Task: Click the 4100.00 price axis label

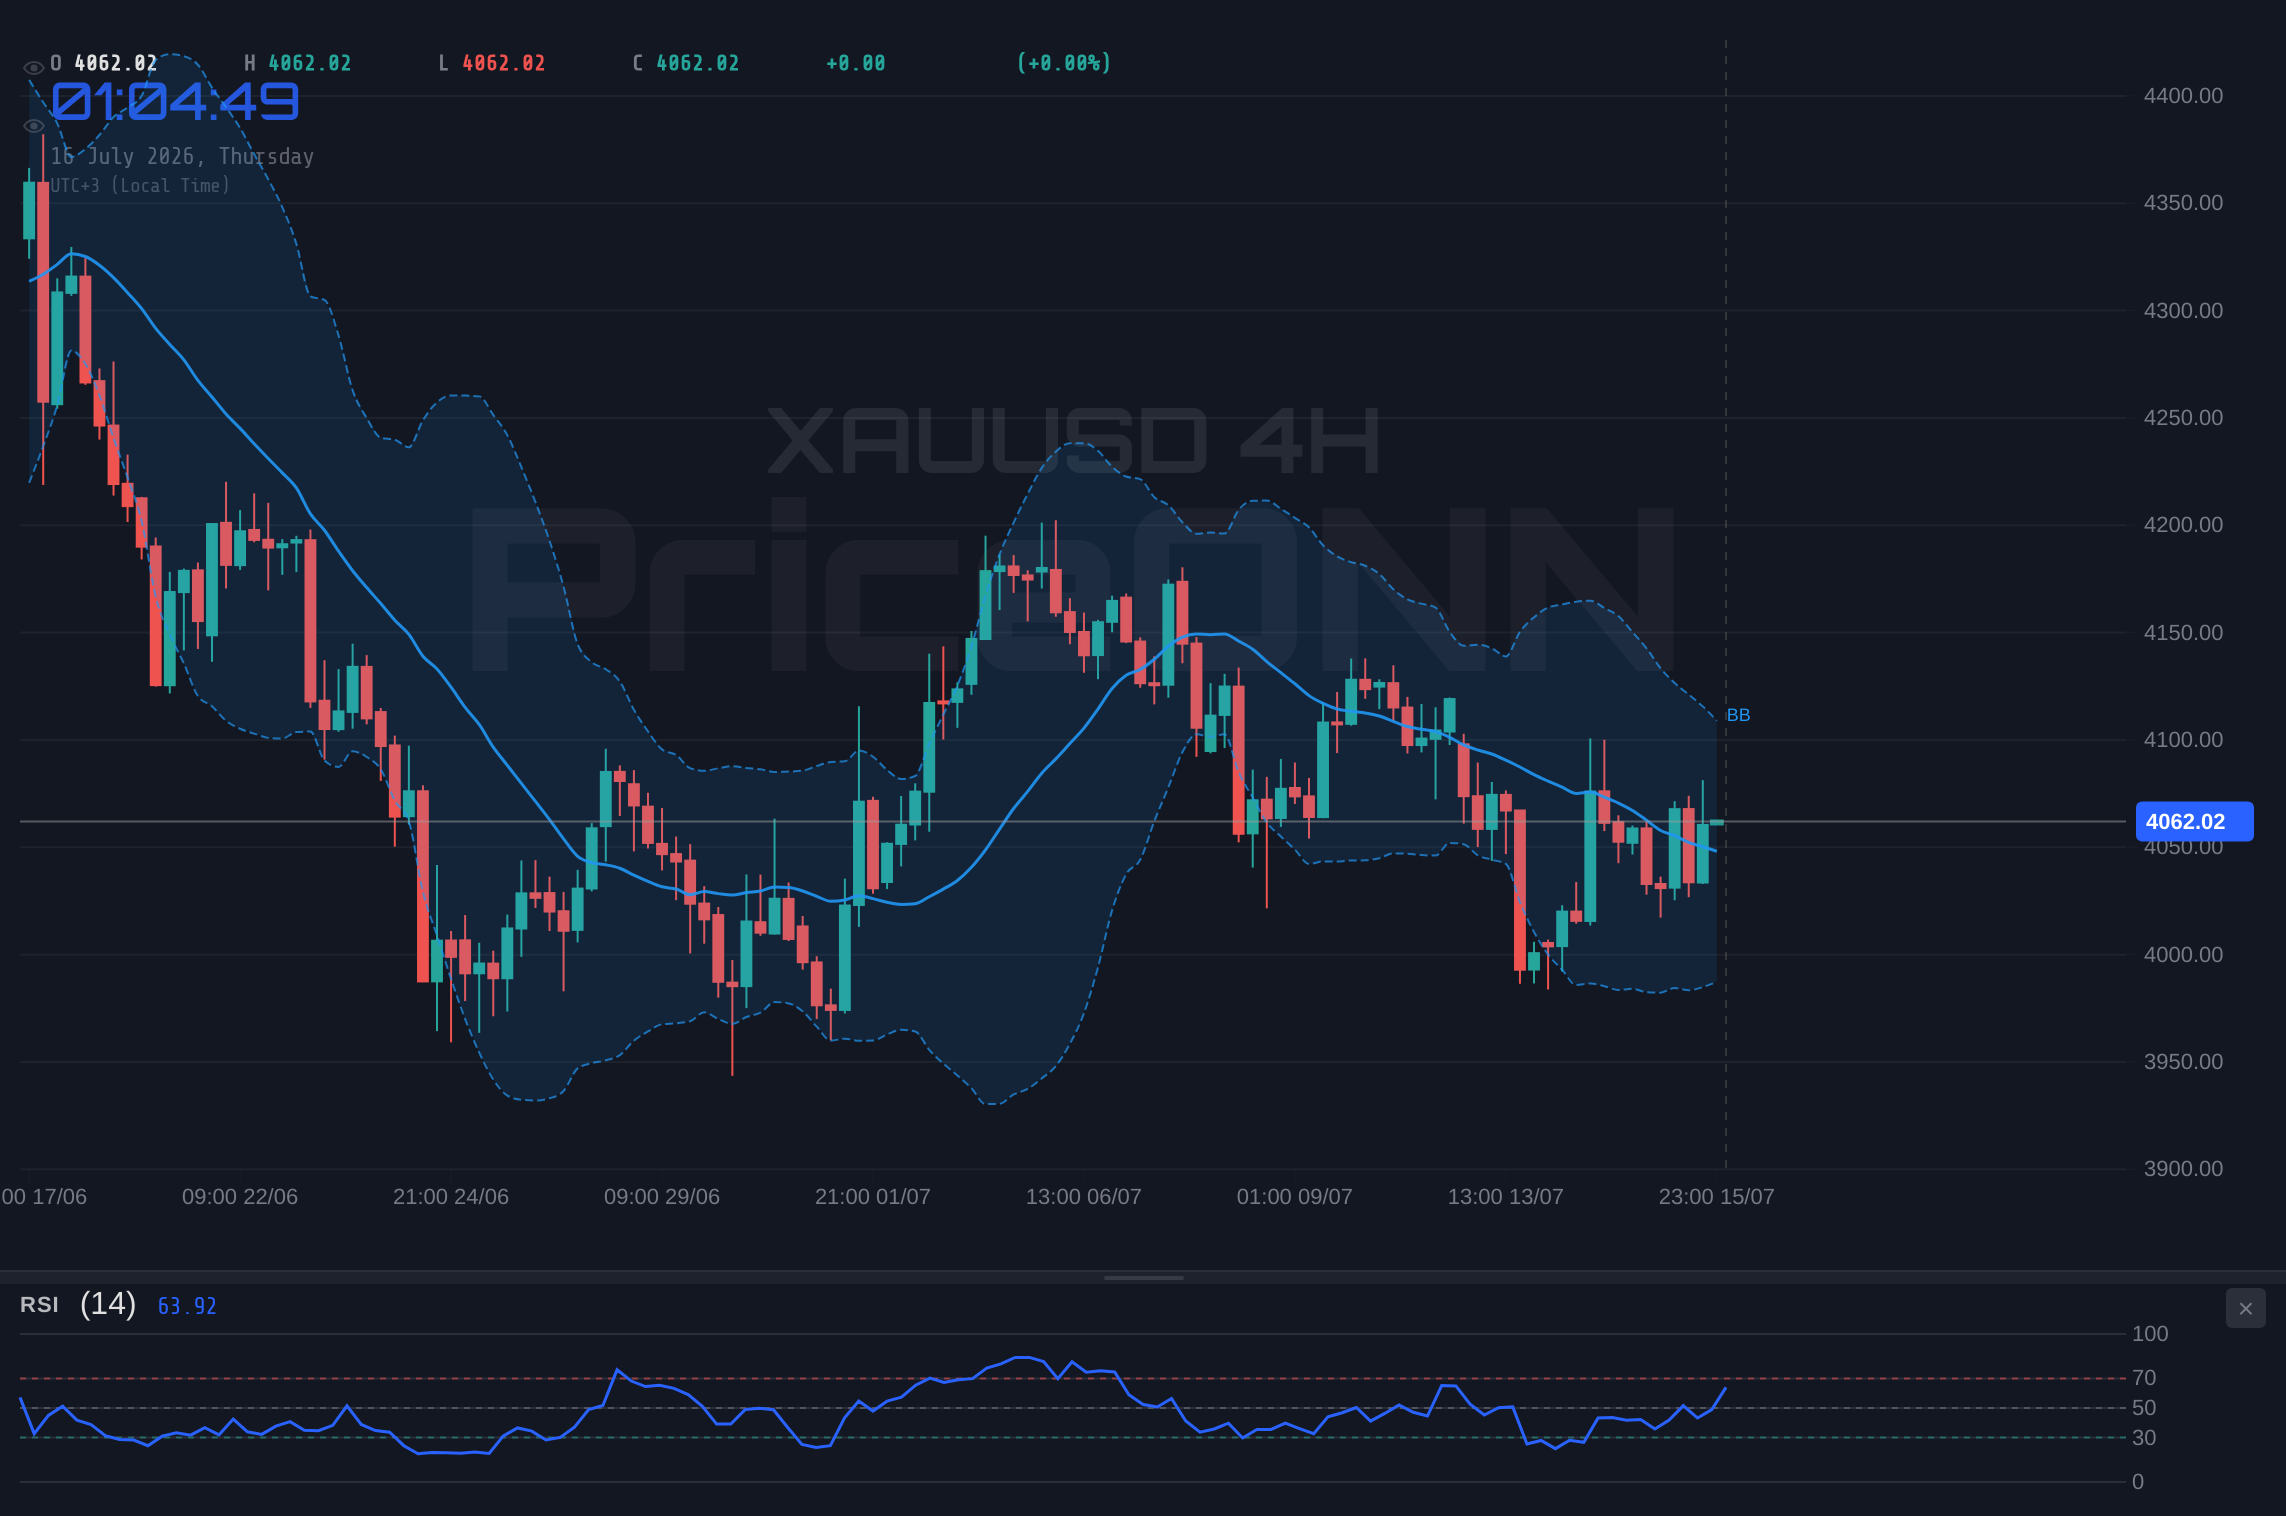Action: pos(2183,740)
